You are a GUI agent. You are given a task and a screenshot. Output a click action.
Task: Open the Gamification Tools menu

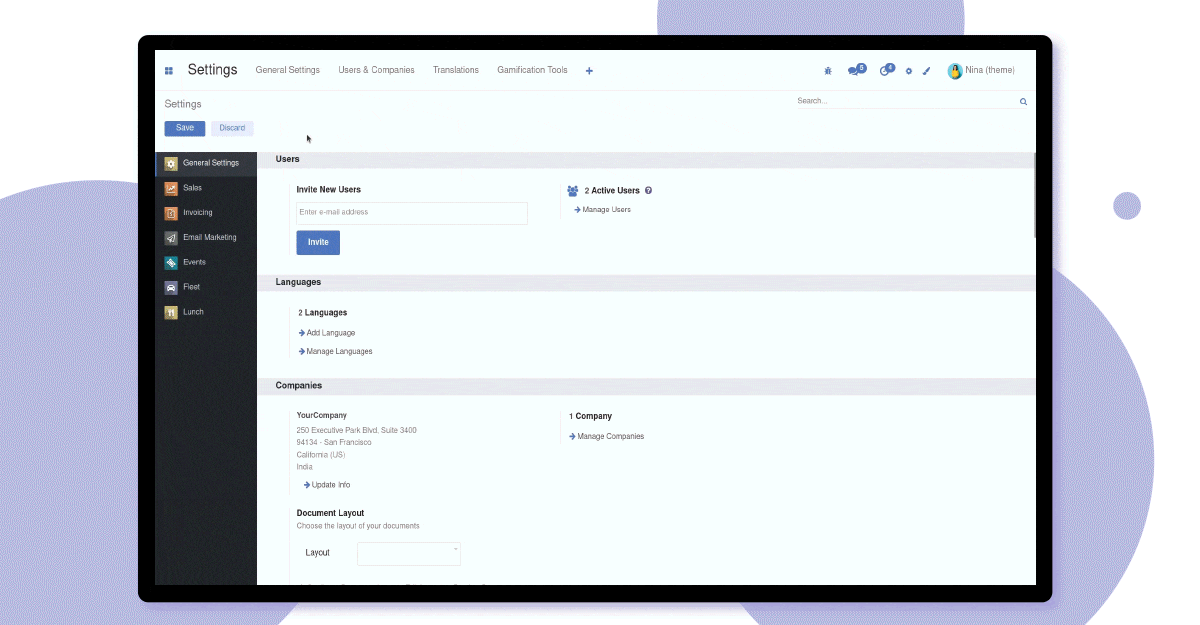click(532, 70)
